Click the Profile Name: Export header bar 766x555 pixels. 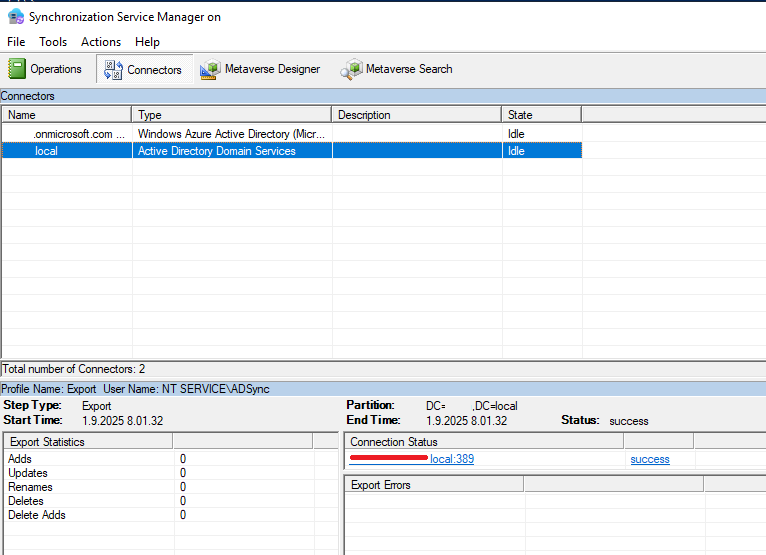(383, 389)
